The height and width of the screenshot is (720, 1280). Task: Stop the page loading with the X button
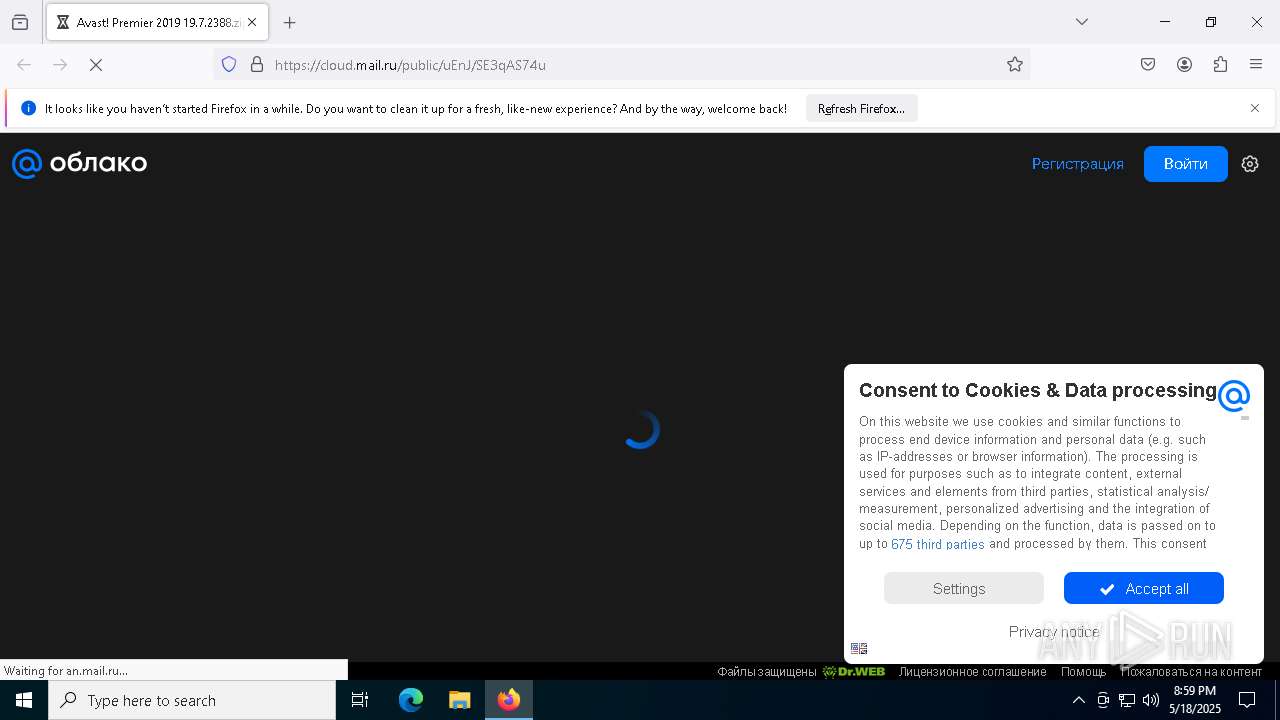point(96,65)
